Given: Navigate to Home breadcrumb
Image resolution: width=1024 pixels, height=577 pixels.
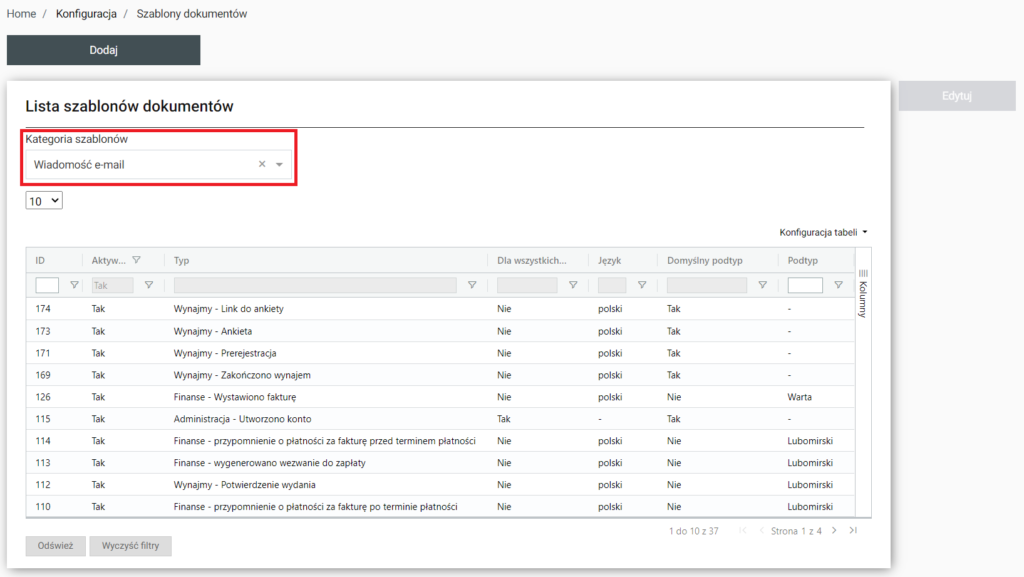Looking at the screenshot, I should pyautogui.click(x=21, y=14).
